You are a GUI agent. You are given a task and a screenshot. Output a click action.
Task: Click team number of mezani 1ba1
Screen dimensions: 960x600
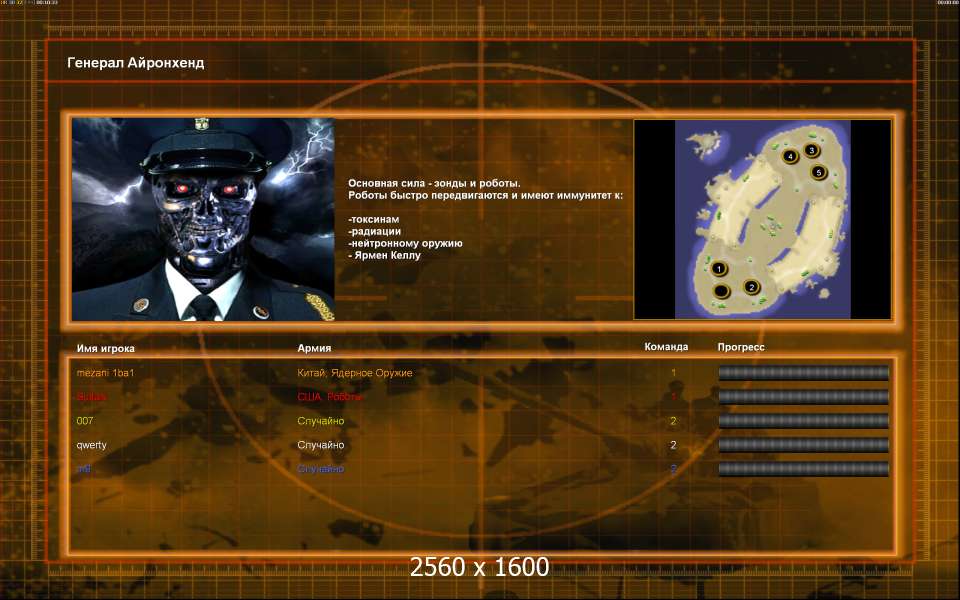pos(673,373)
